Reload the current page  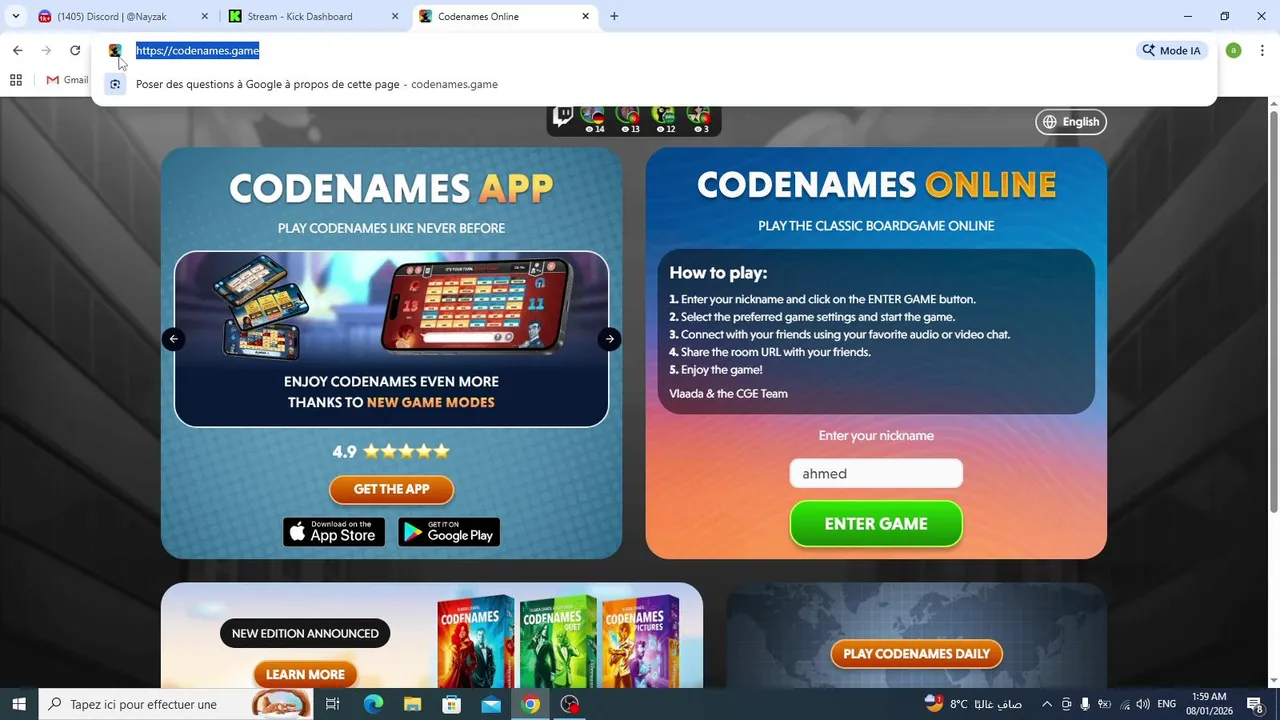75,51
